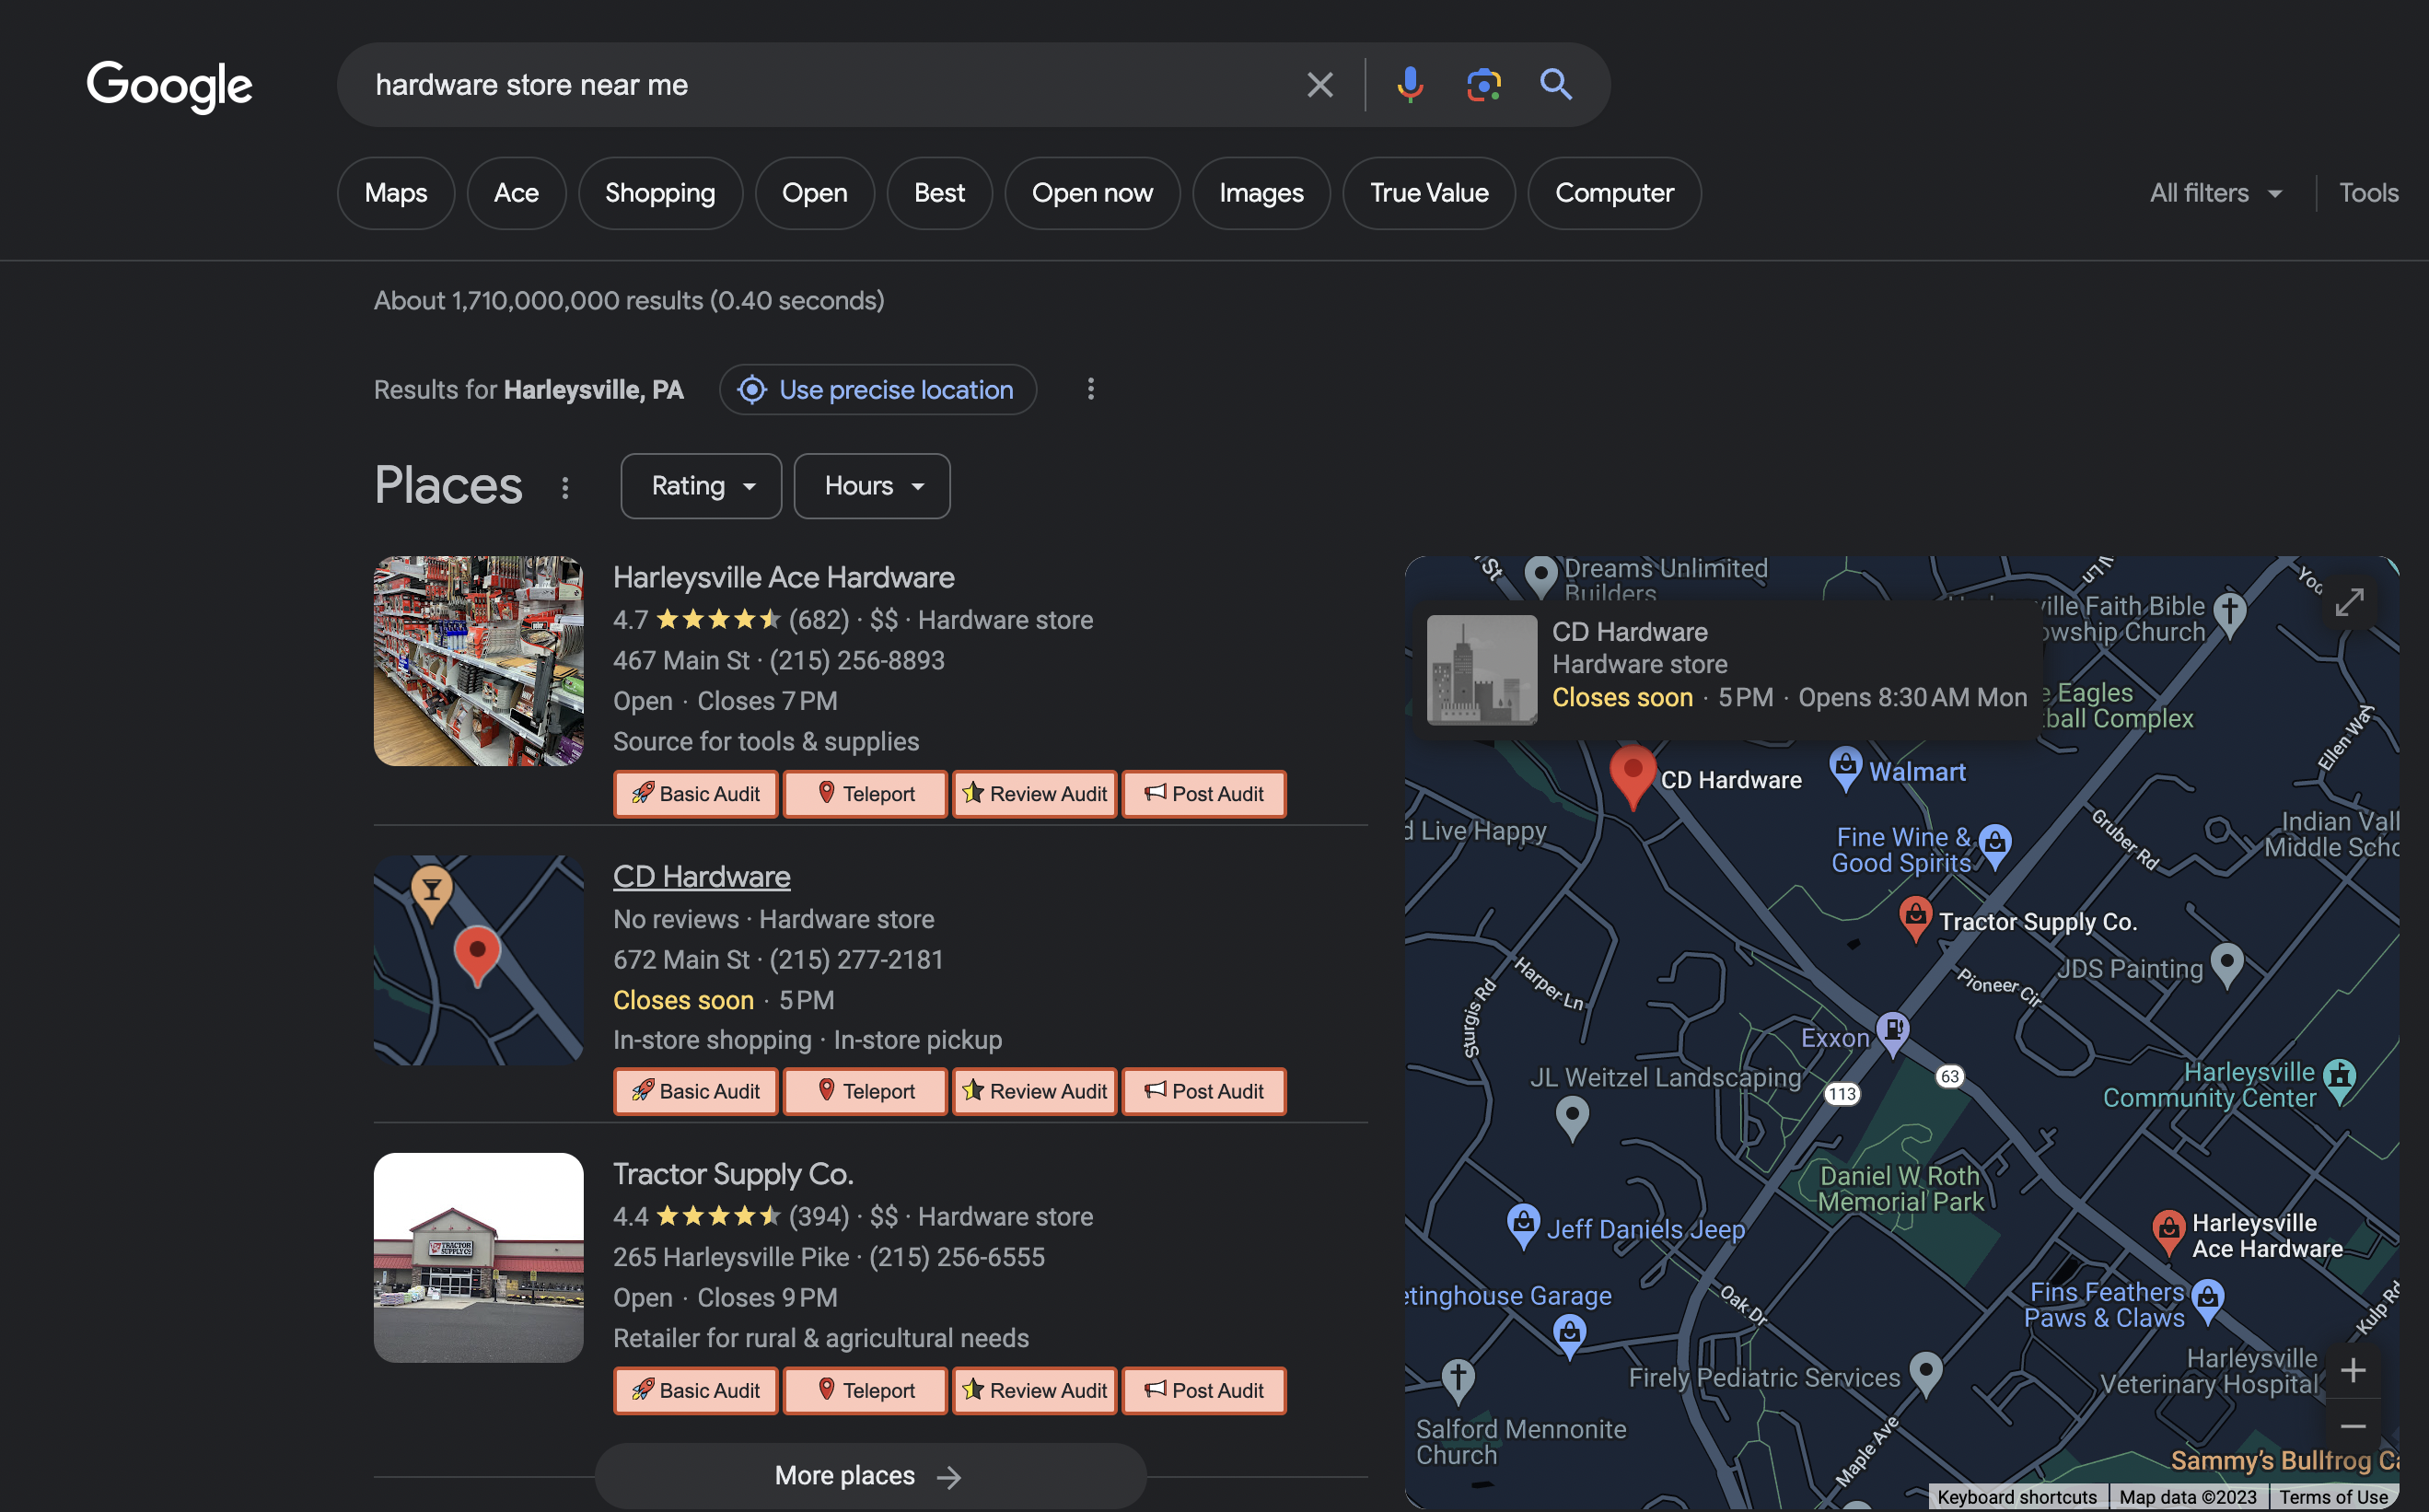Select the Open now filter chip
This screenshot has width=2429, height=1512.
pyautogui.click(x=1092, y=193)
